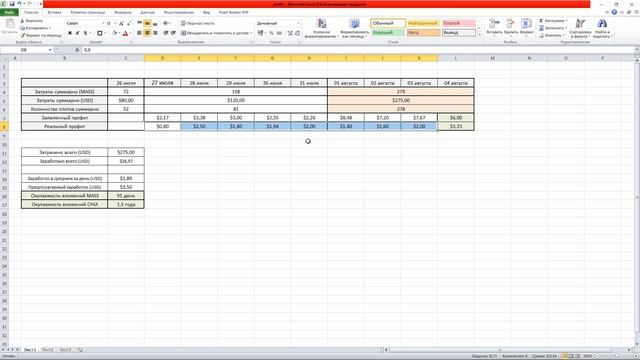Viewport: 640px width, 360px height.
Task: Open Format as Table (Форматировать как таблицу)
Action: click(355, 29)
